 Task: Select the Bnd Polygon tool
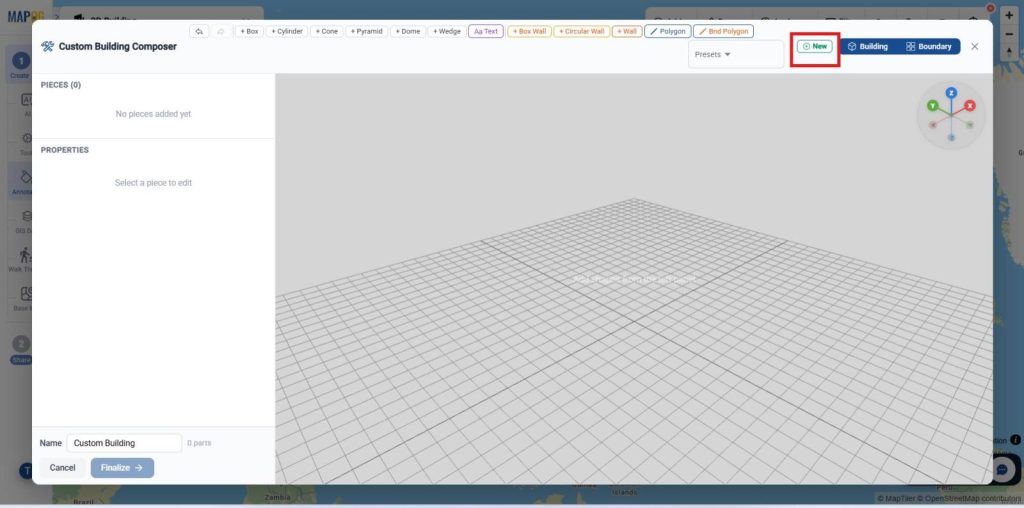(723, 31)
